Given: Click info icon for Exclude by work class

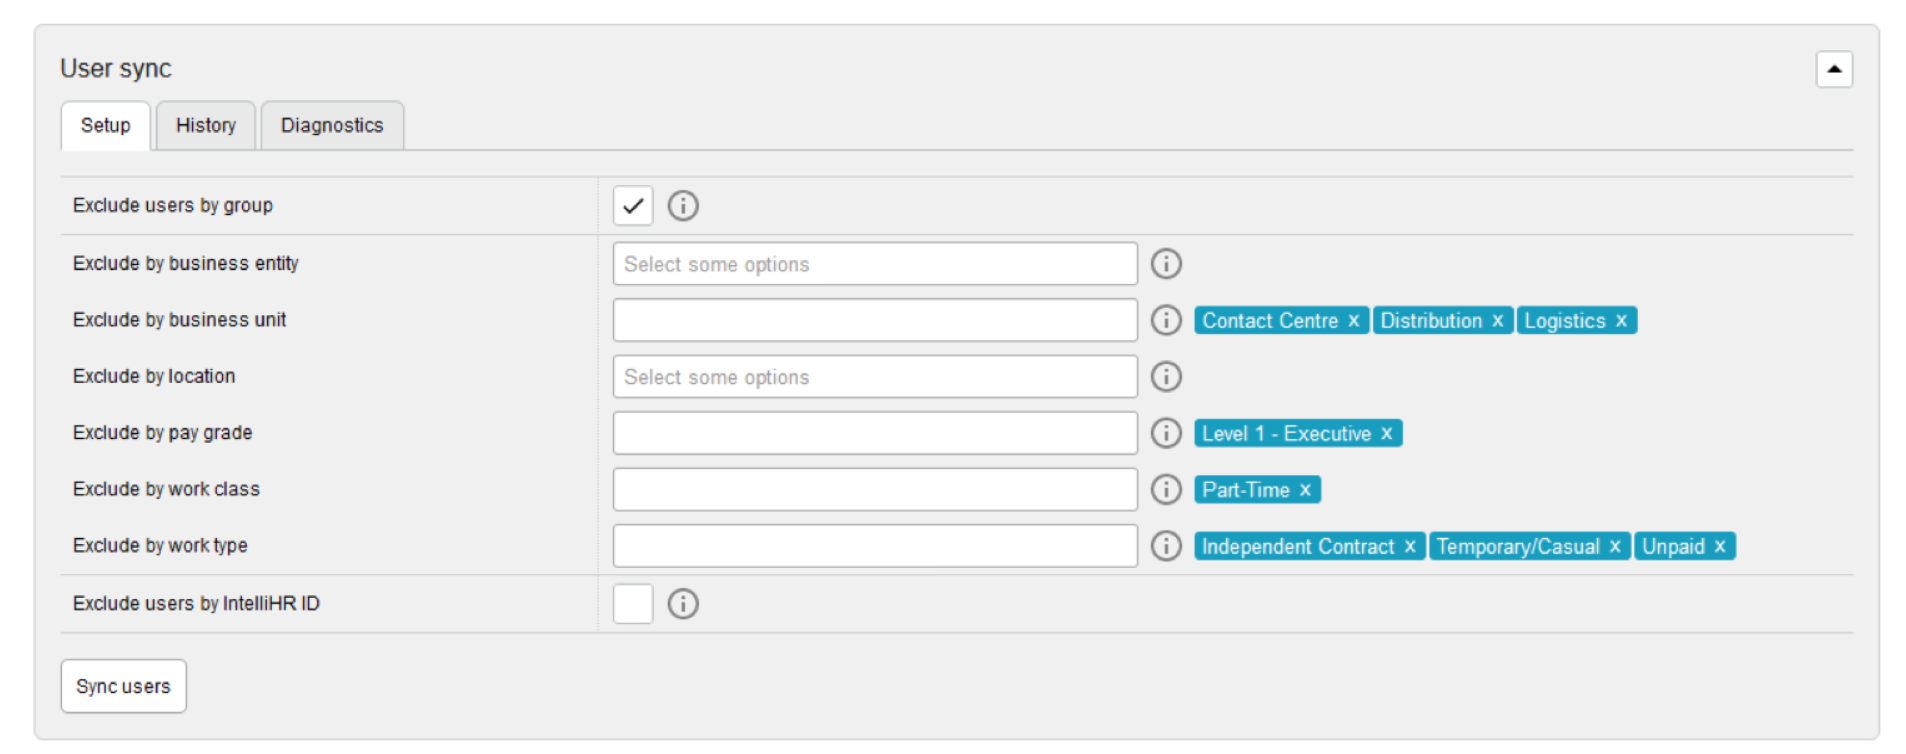Looking at the screenshot, I should tap(1166, 490).
